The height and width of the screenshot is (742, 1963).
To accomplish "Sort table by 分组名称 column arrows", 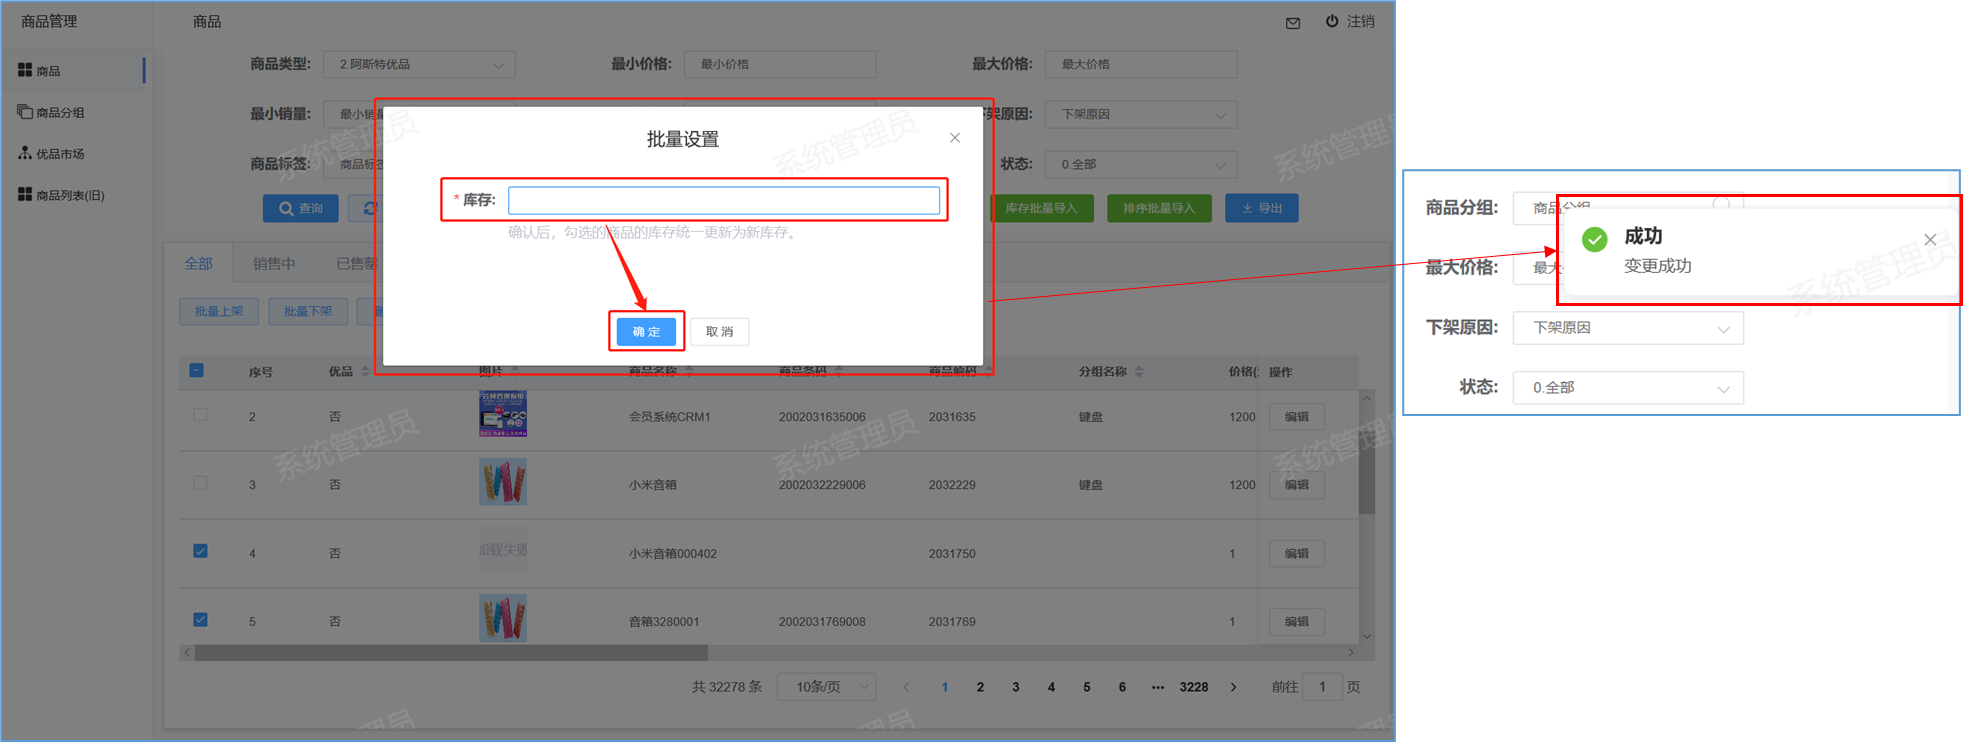I will pyautogui.click(x=1139, y=371).
